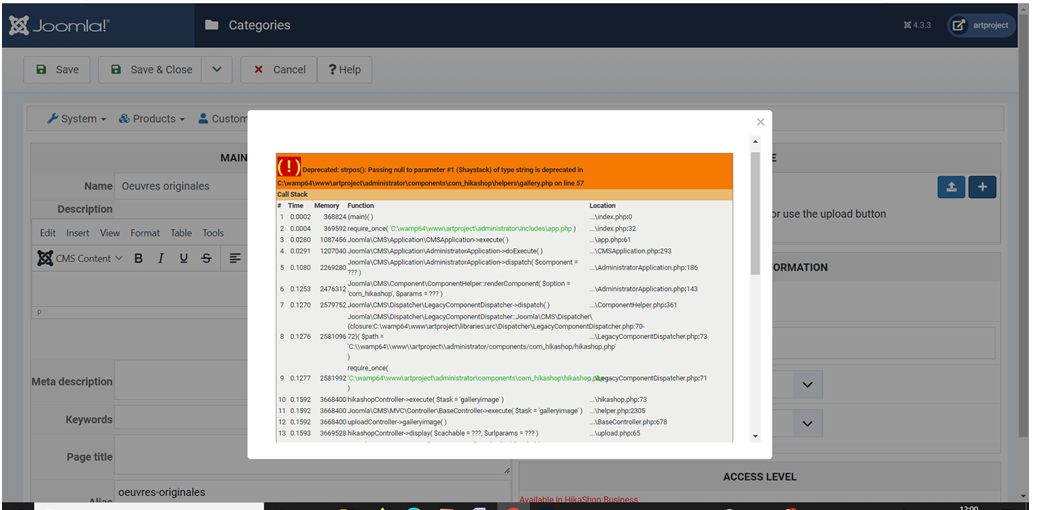This screenshot has width=1053, height=510.
Task: Click the 'Available in HikaShop Business' notice
Action: click(x=579, y=500)
